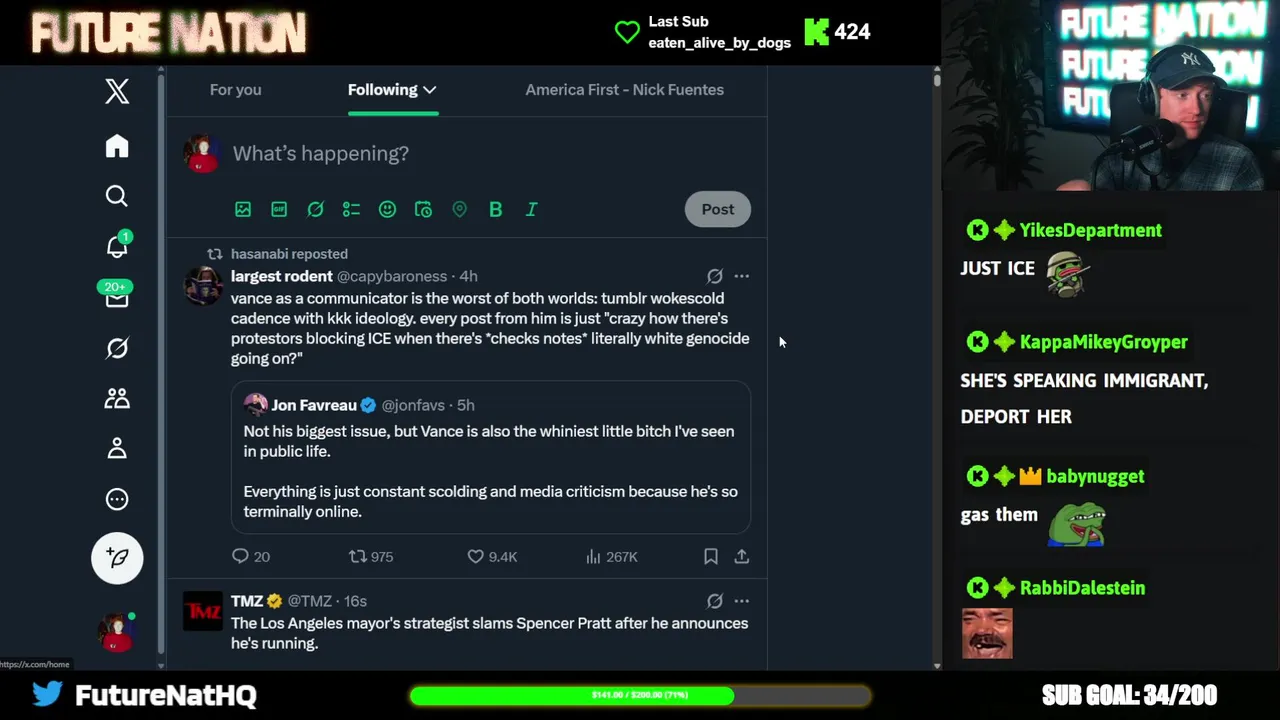Add image icon in post composer

(x=243, y=209)
